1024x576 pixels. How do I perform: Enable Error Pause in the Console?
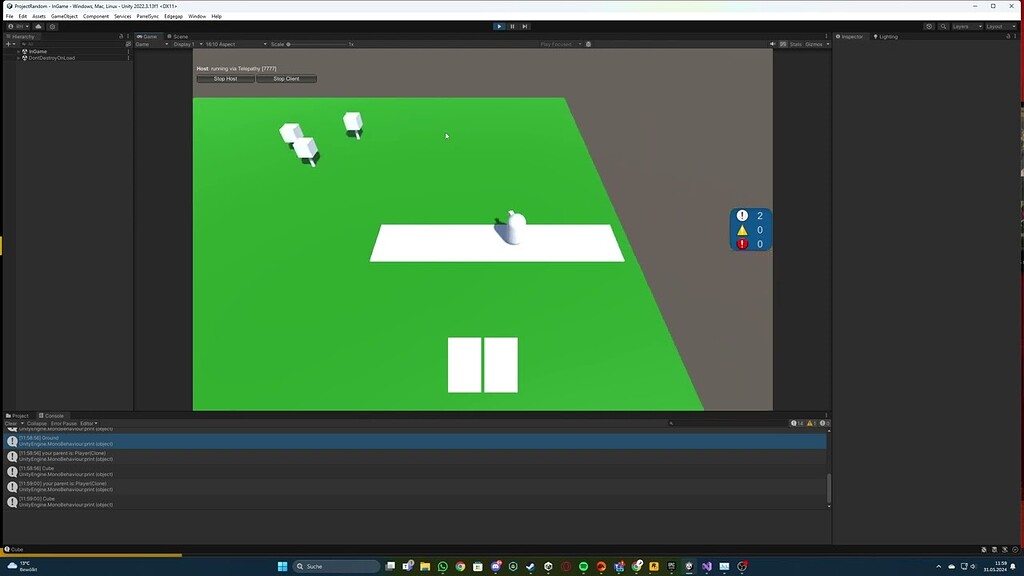click(x=62, y=423)
